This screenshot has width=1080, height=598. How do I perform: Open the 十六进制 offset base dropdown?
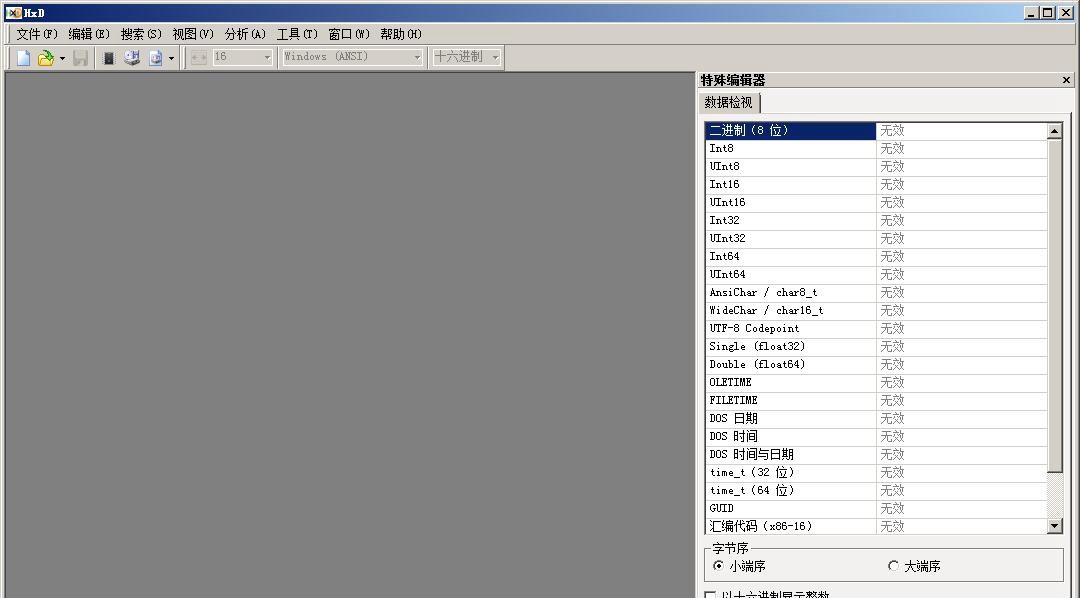pos(494,57)
